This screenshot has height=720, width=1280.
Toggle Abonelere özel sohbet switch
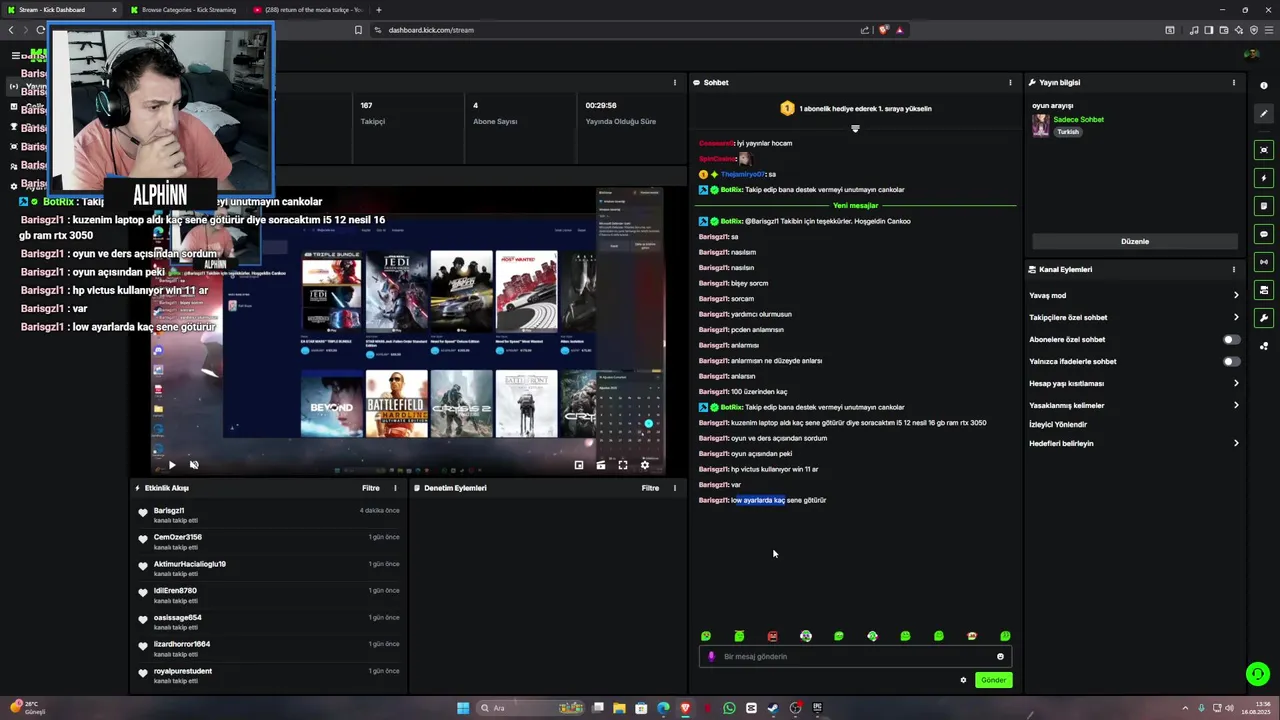(x=1232, y=339)
